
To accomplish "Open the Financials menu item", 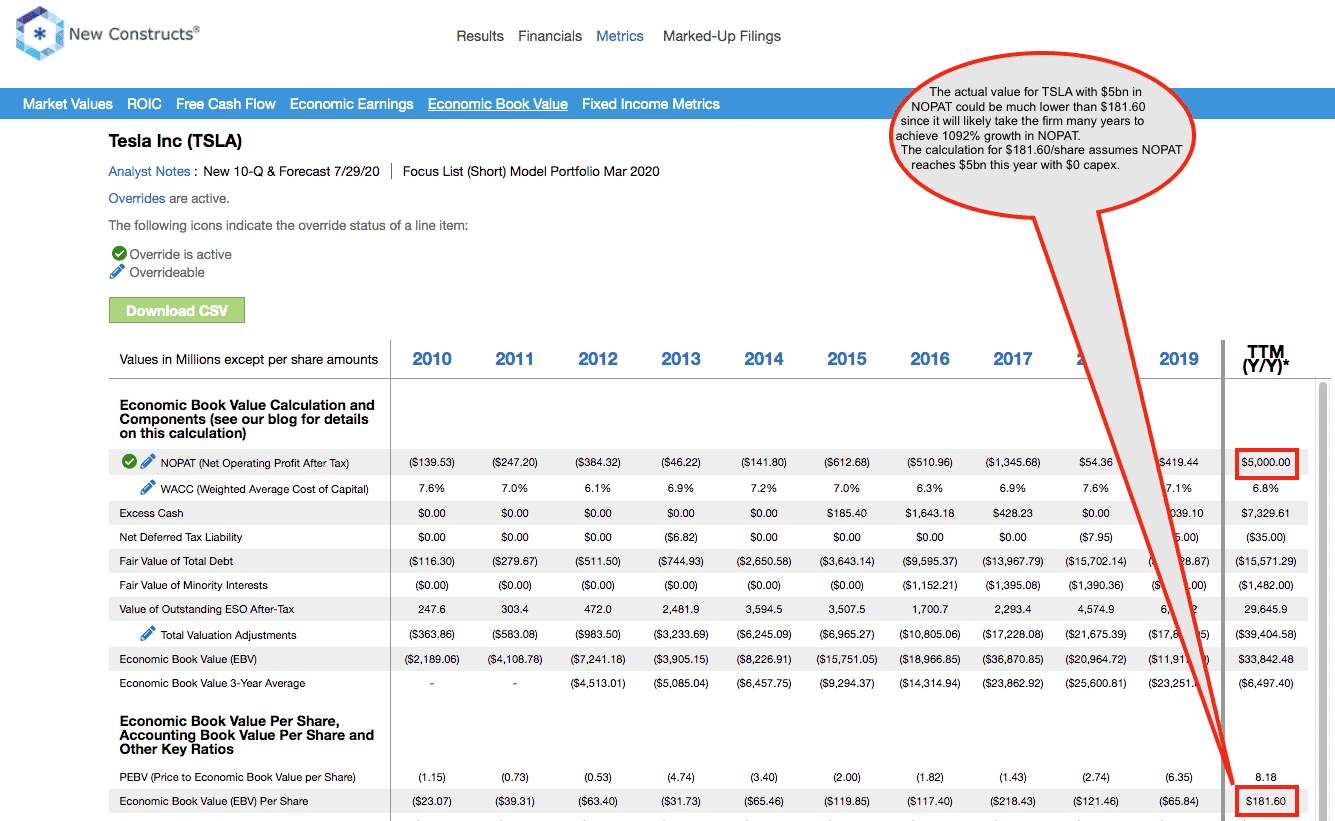I will click(550, 36).
